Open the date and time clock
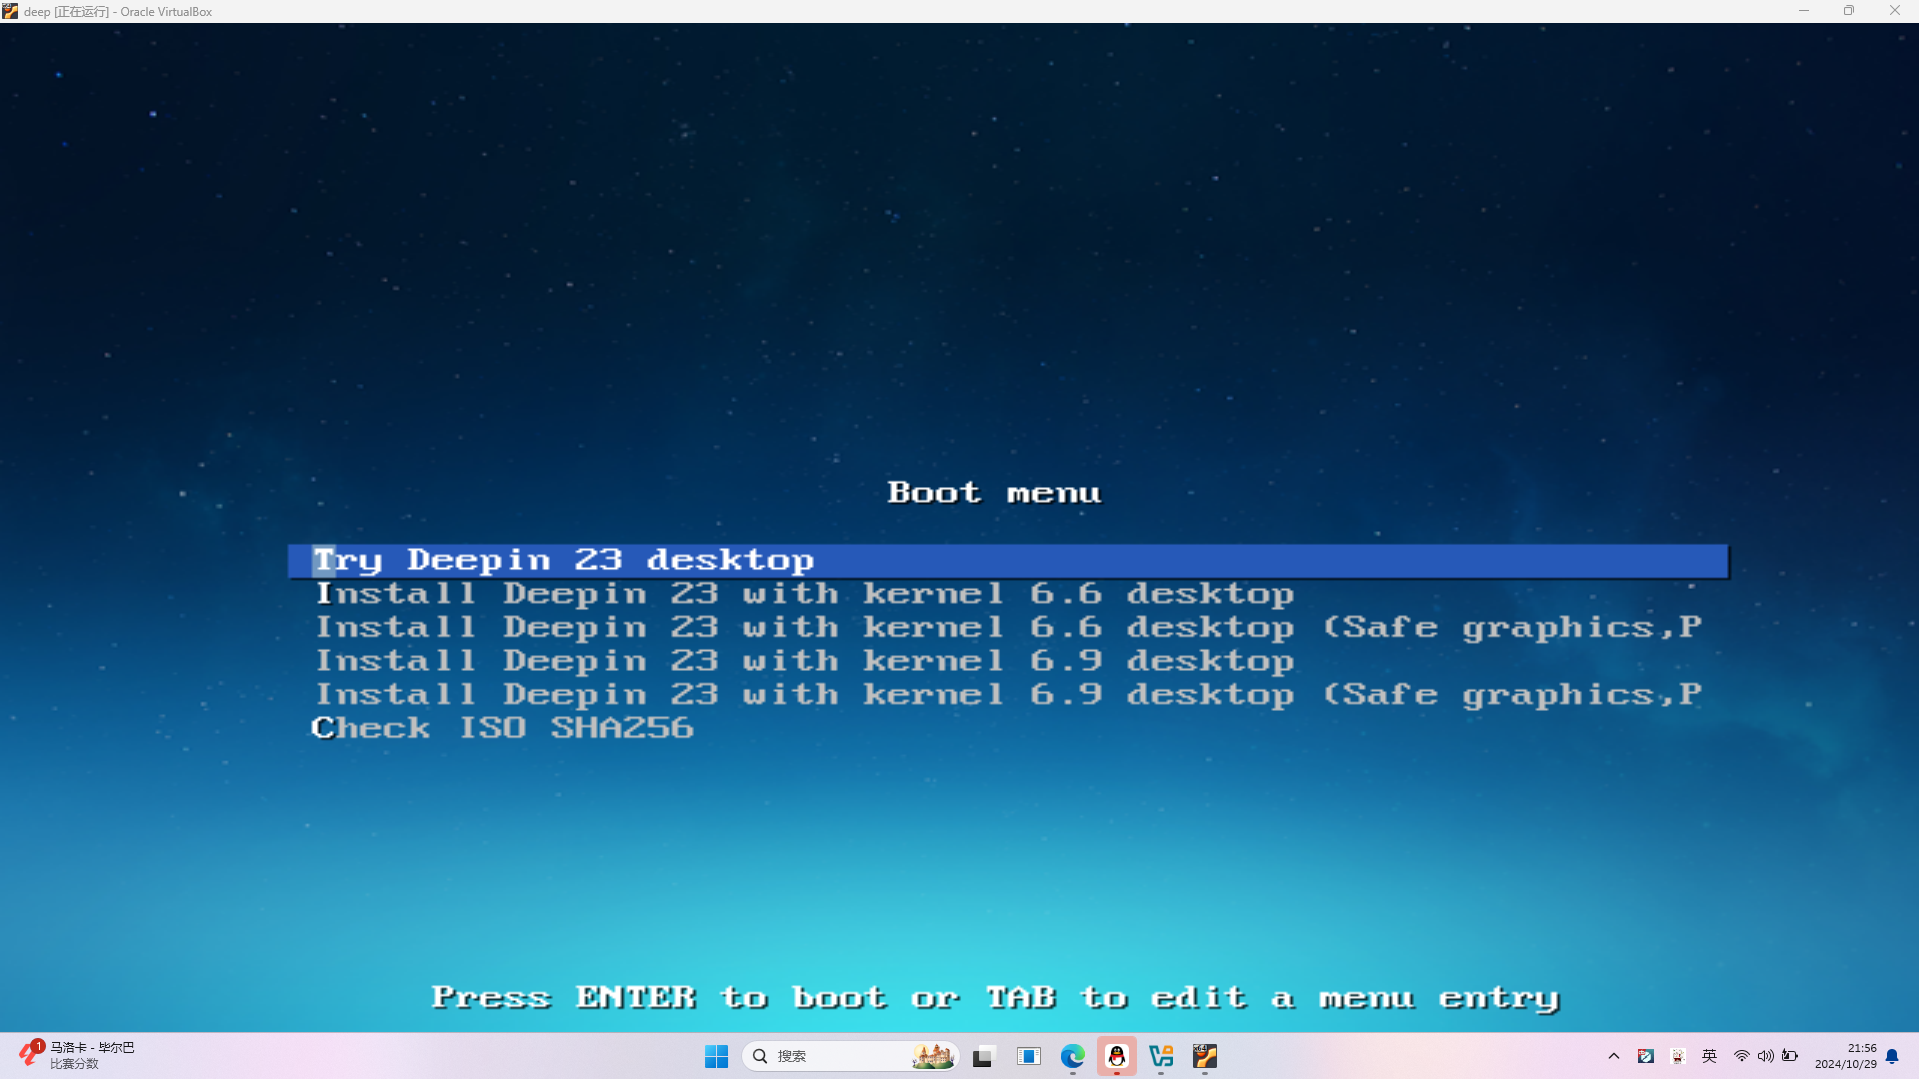This screenshot has height=1079, width=1919. [1845, 1056]
